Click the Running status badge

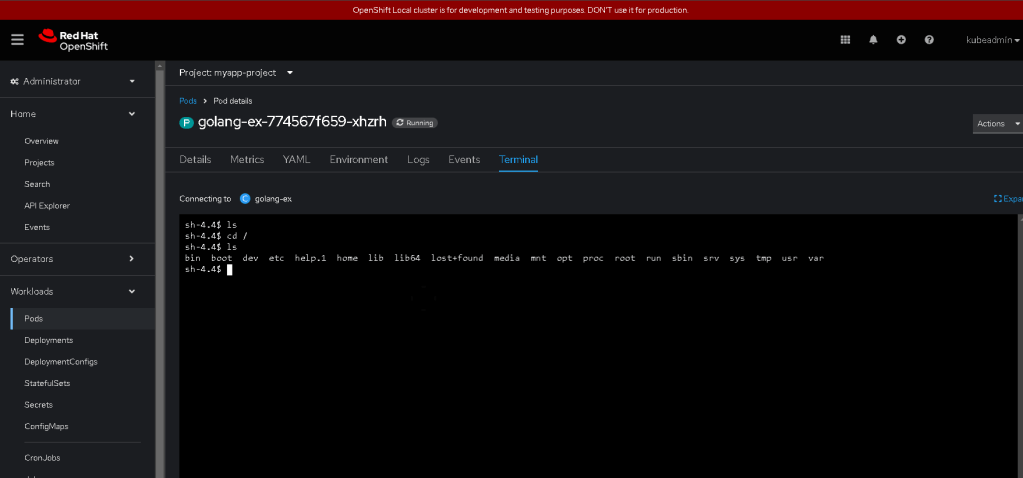415,123
